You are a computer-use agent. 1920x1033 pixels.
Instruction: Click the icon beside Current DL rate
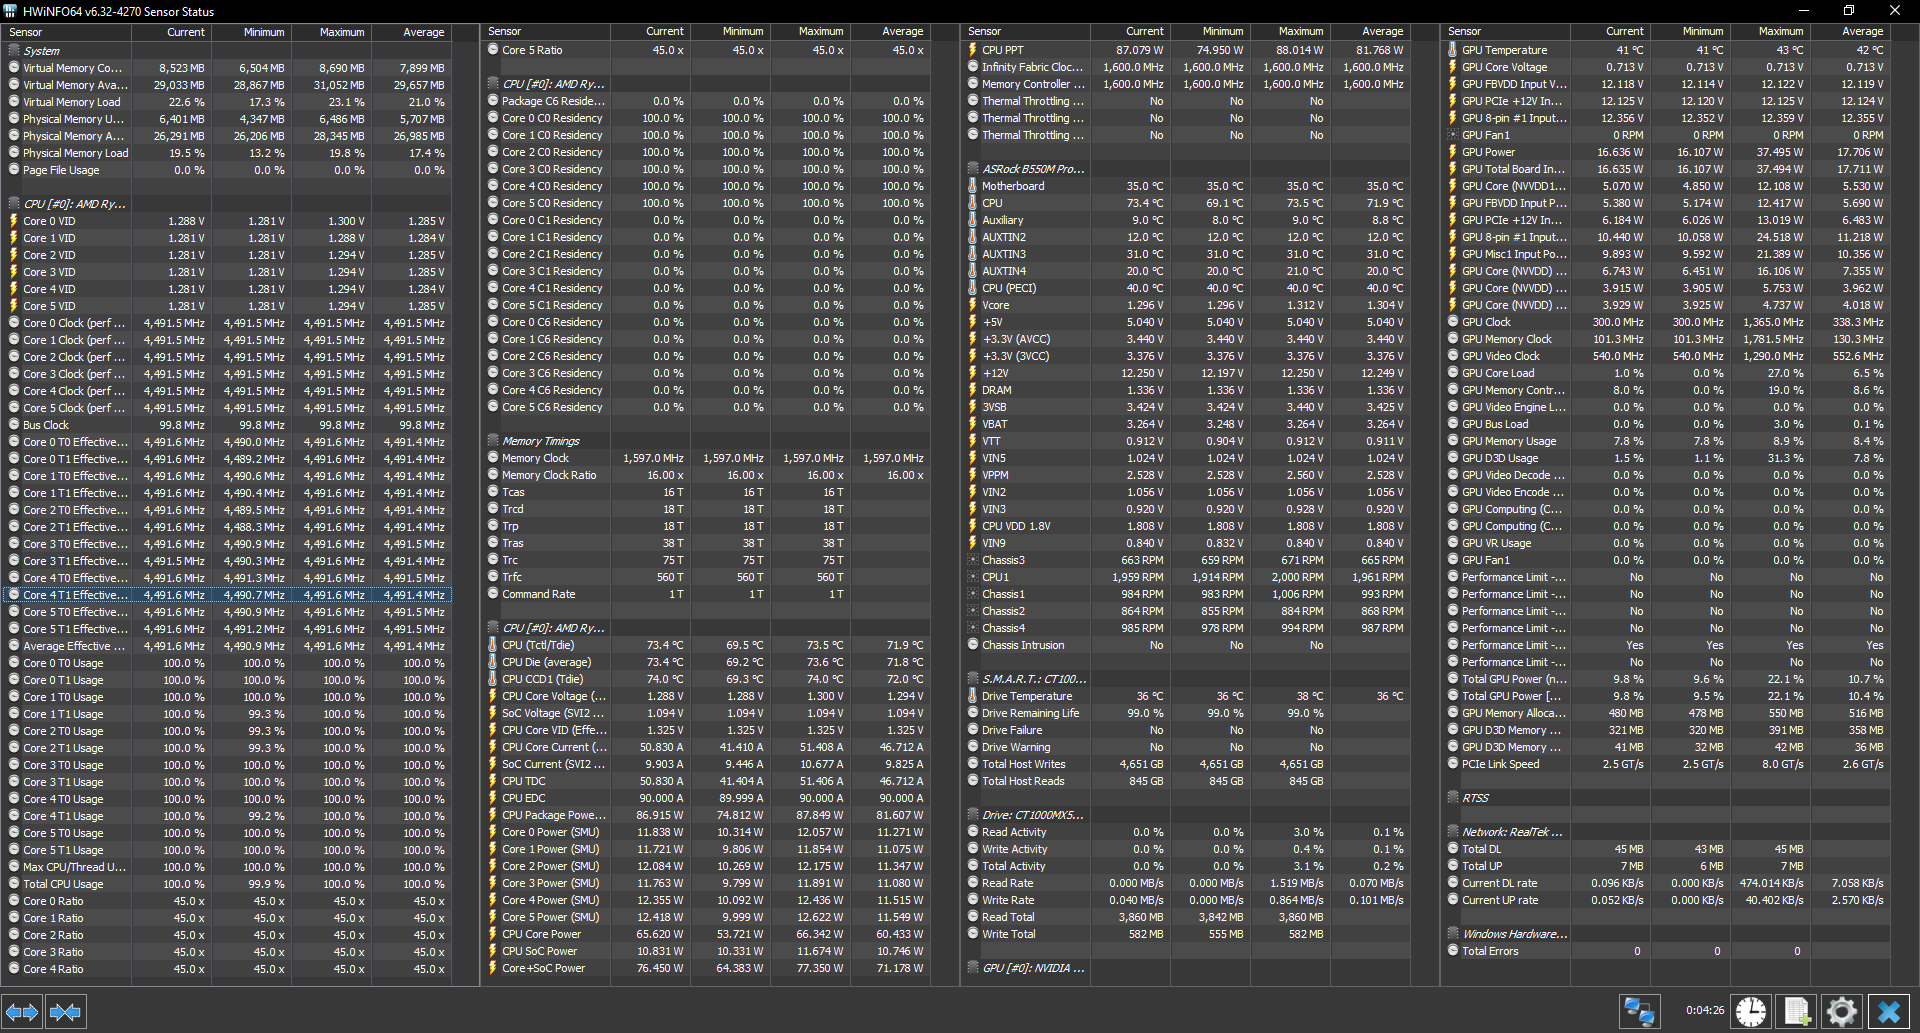pos(1452,883)
